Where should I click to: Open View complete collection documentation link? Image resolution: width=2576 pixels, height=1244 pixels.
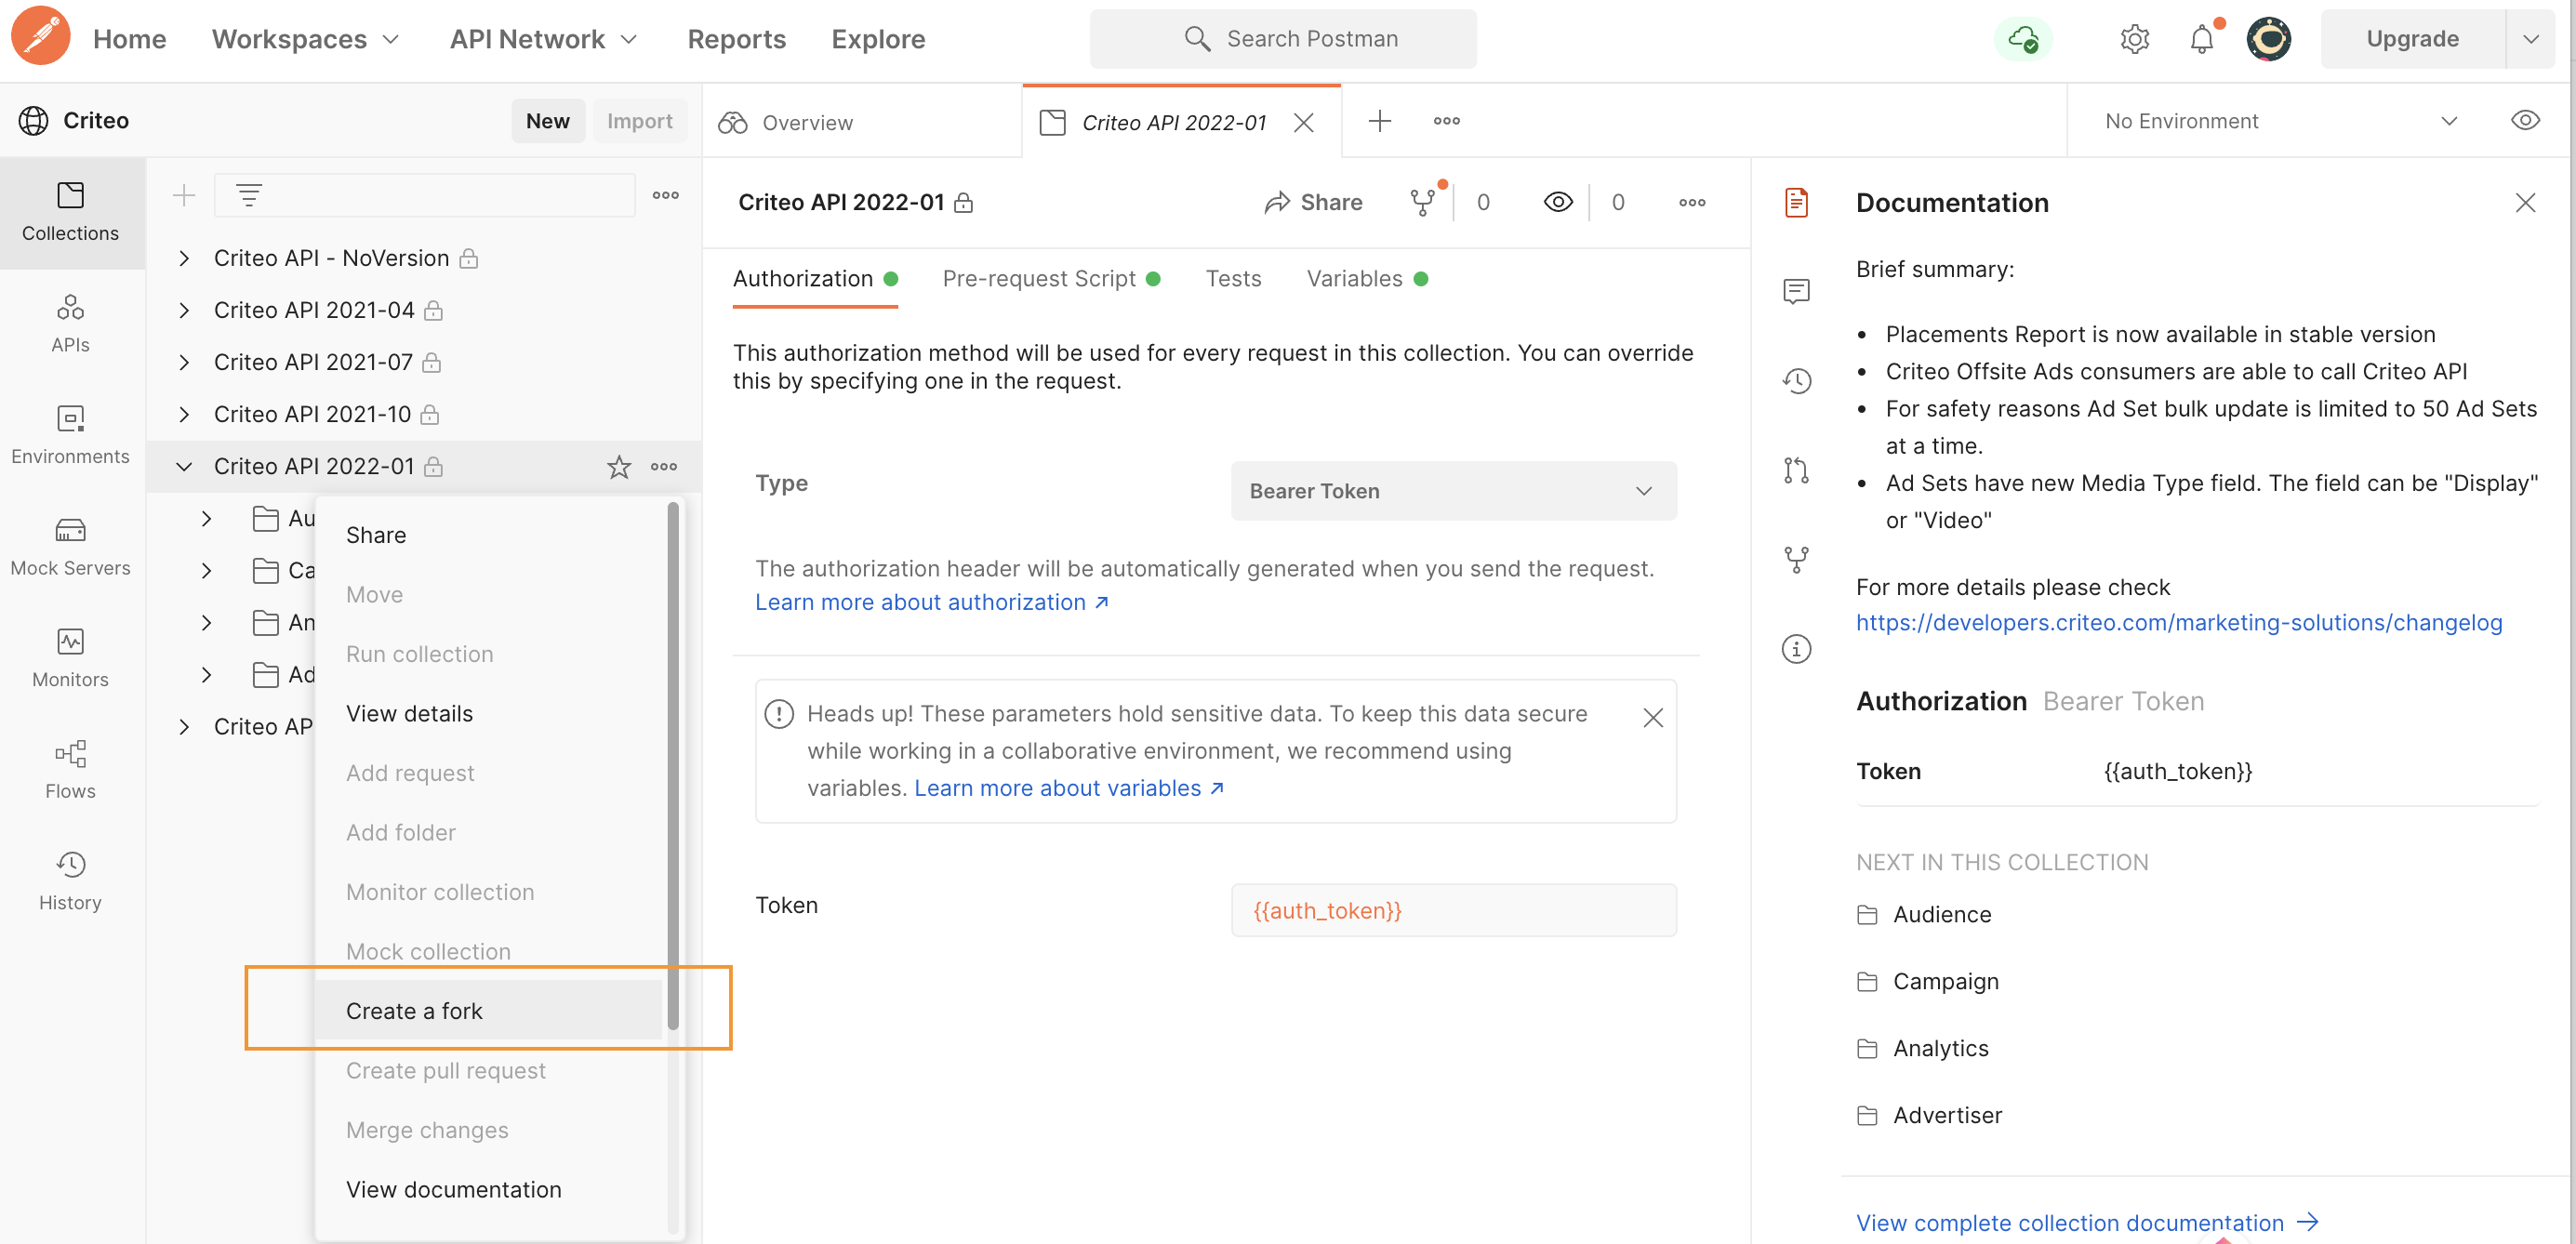2087,1222
